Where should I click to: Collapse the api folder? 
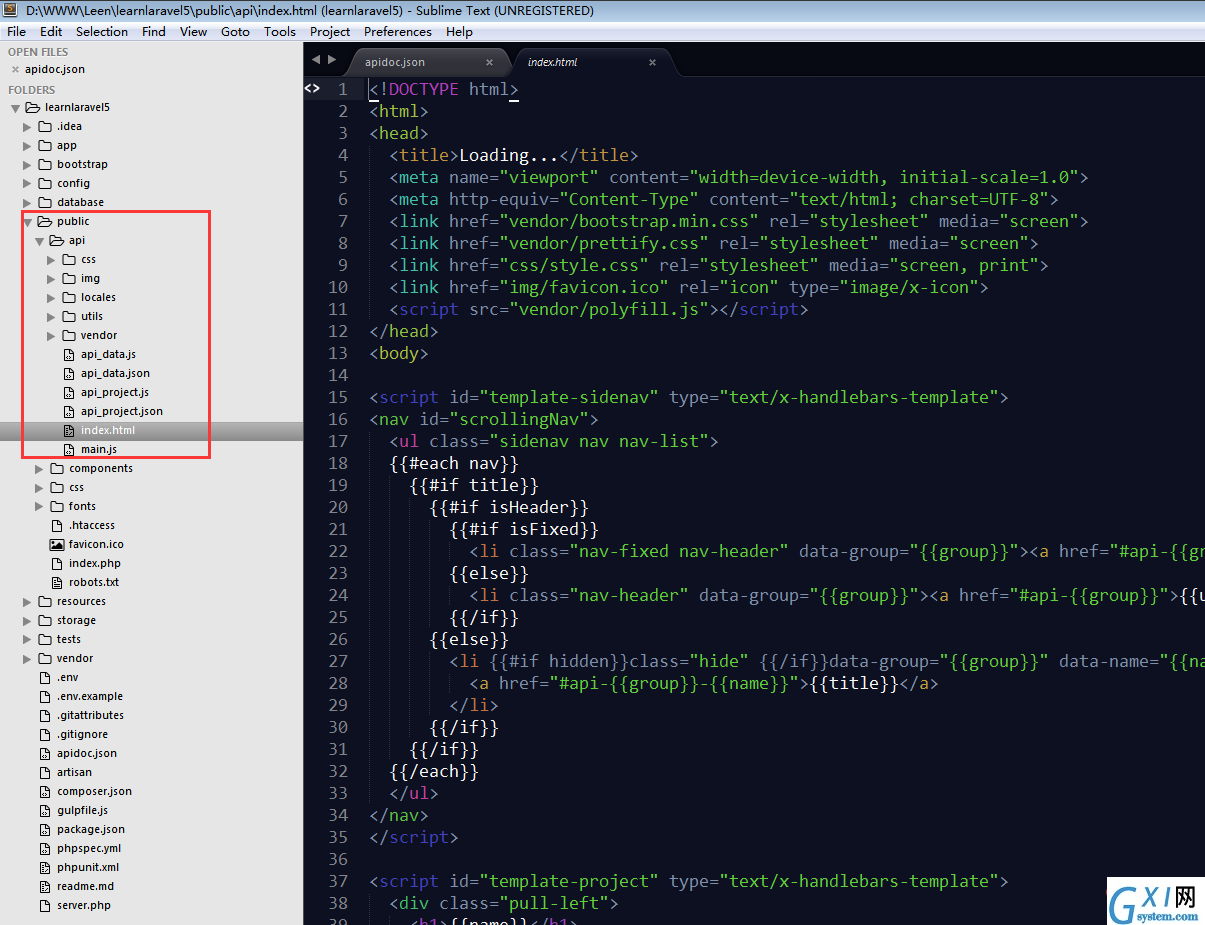(40, 240)
